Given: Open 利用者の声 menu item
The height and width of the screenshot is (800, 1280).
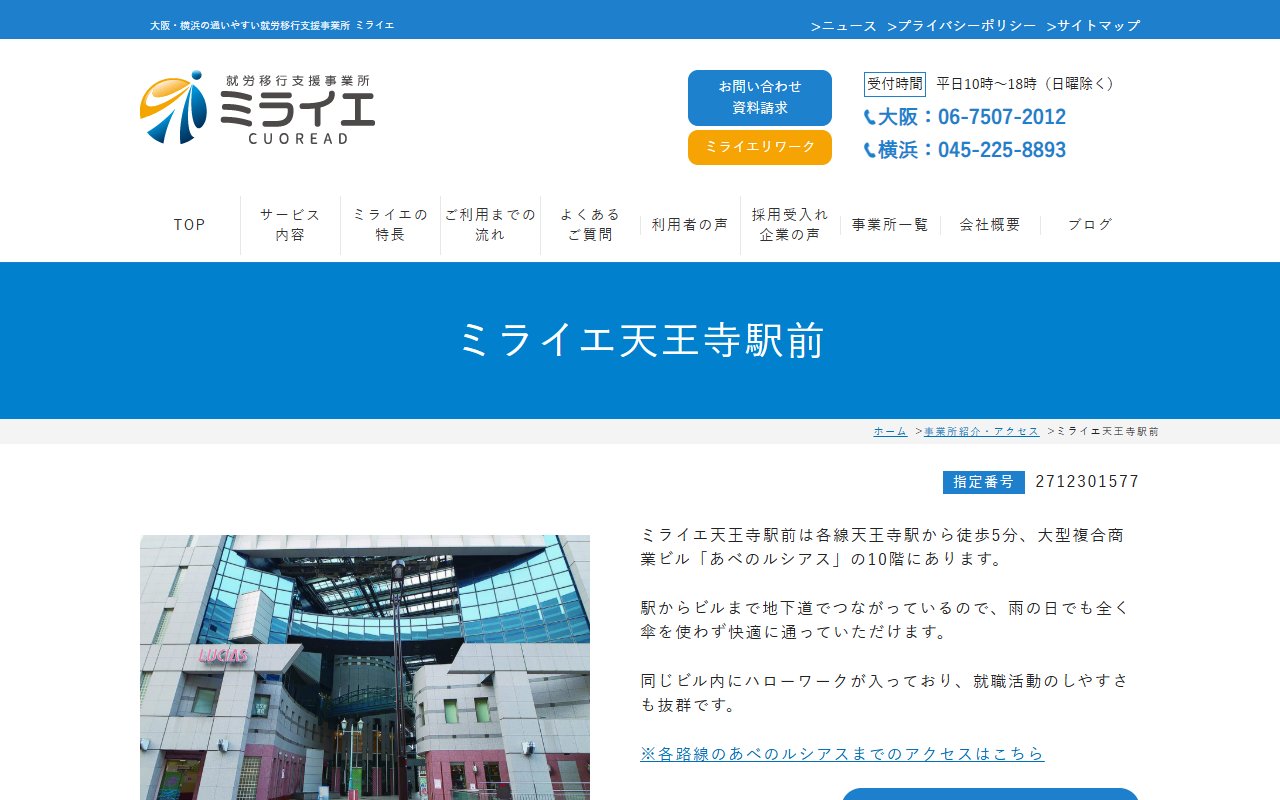Looking at the screenshot, I should pos(690,225).
